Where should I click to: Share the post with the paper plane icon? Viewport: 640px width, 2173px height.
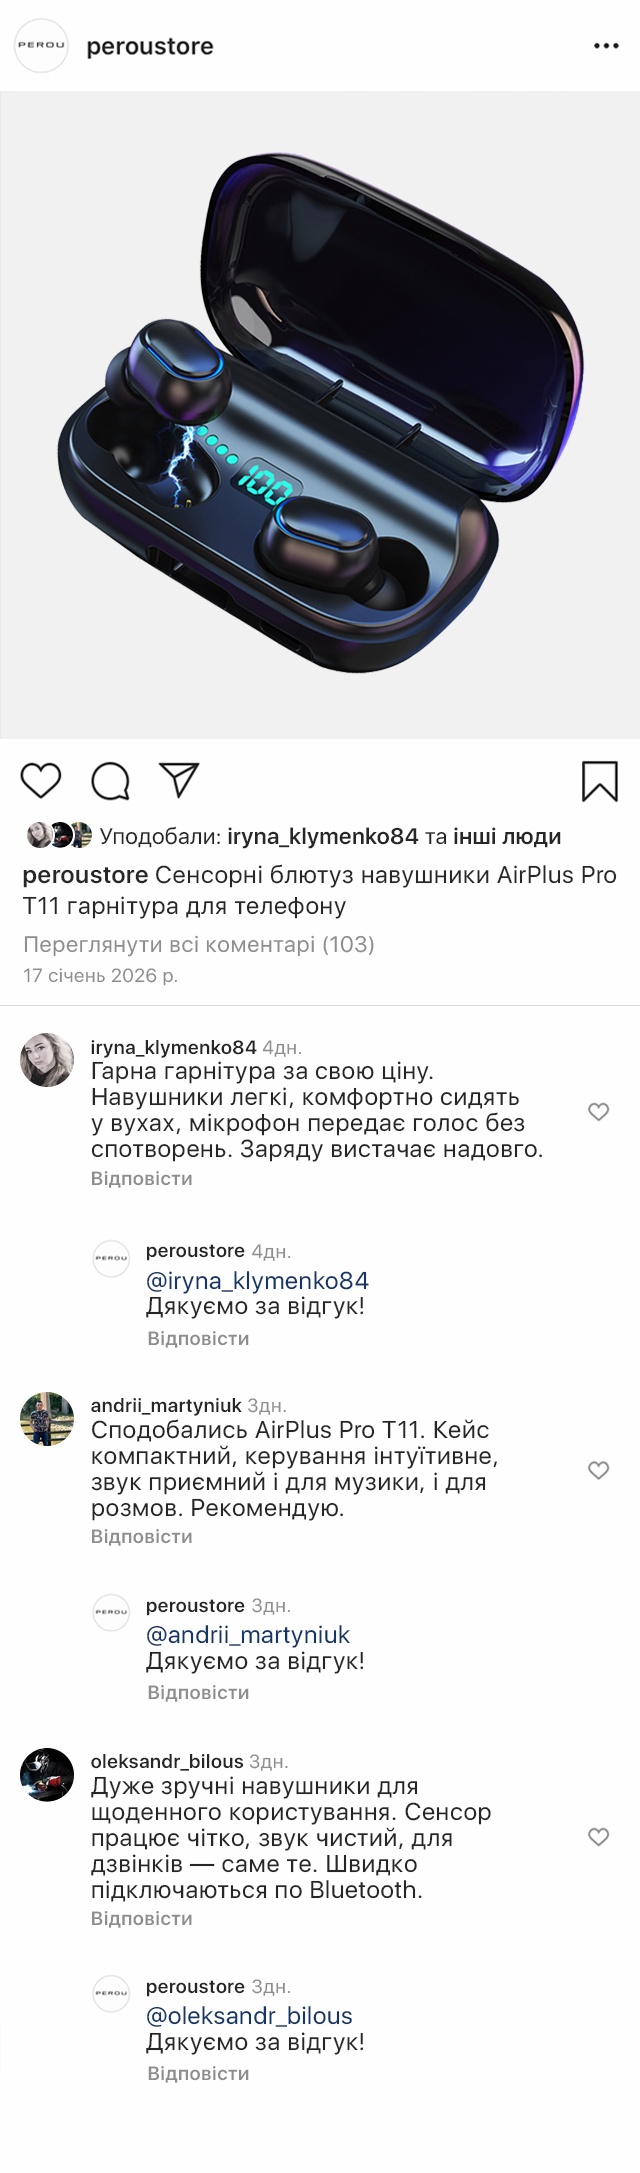(x=180, y=780)
